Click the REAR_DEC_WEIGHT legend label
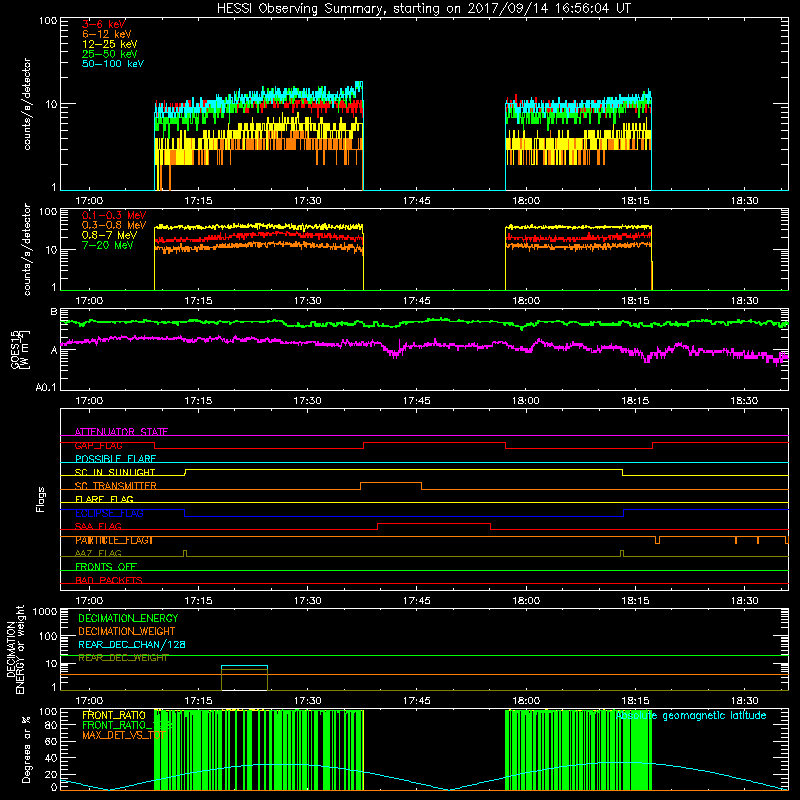 [x=123, y=658]
